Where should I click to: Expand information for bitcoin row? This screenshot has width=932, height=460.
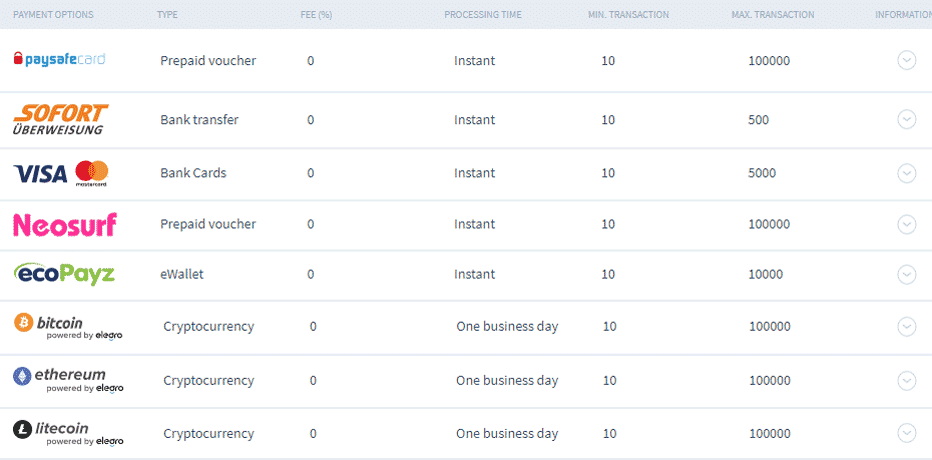[906, 326]
